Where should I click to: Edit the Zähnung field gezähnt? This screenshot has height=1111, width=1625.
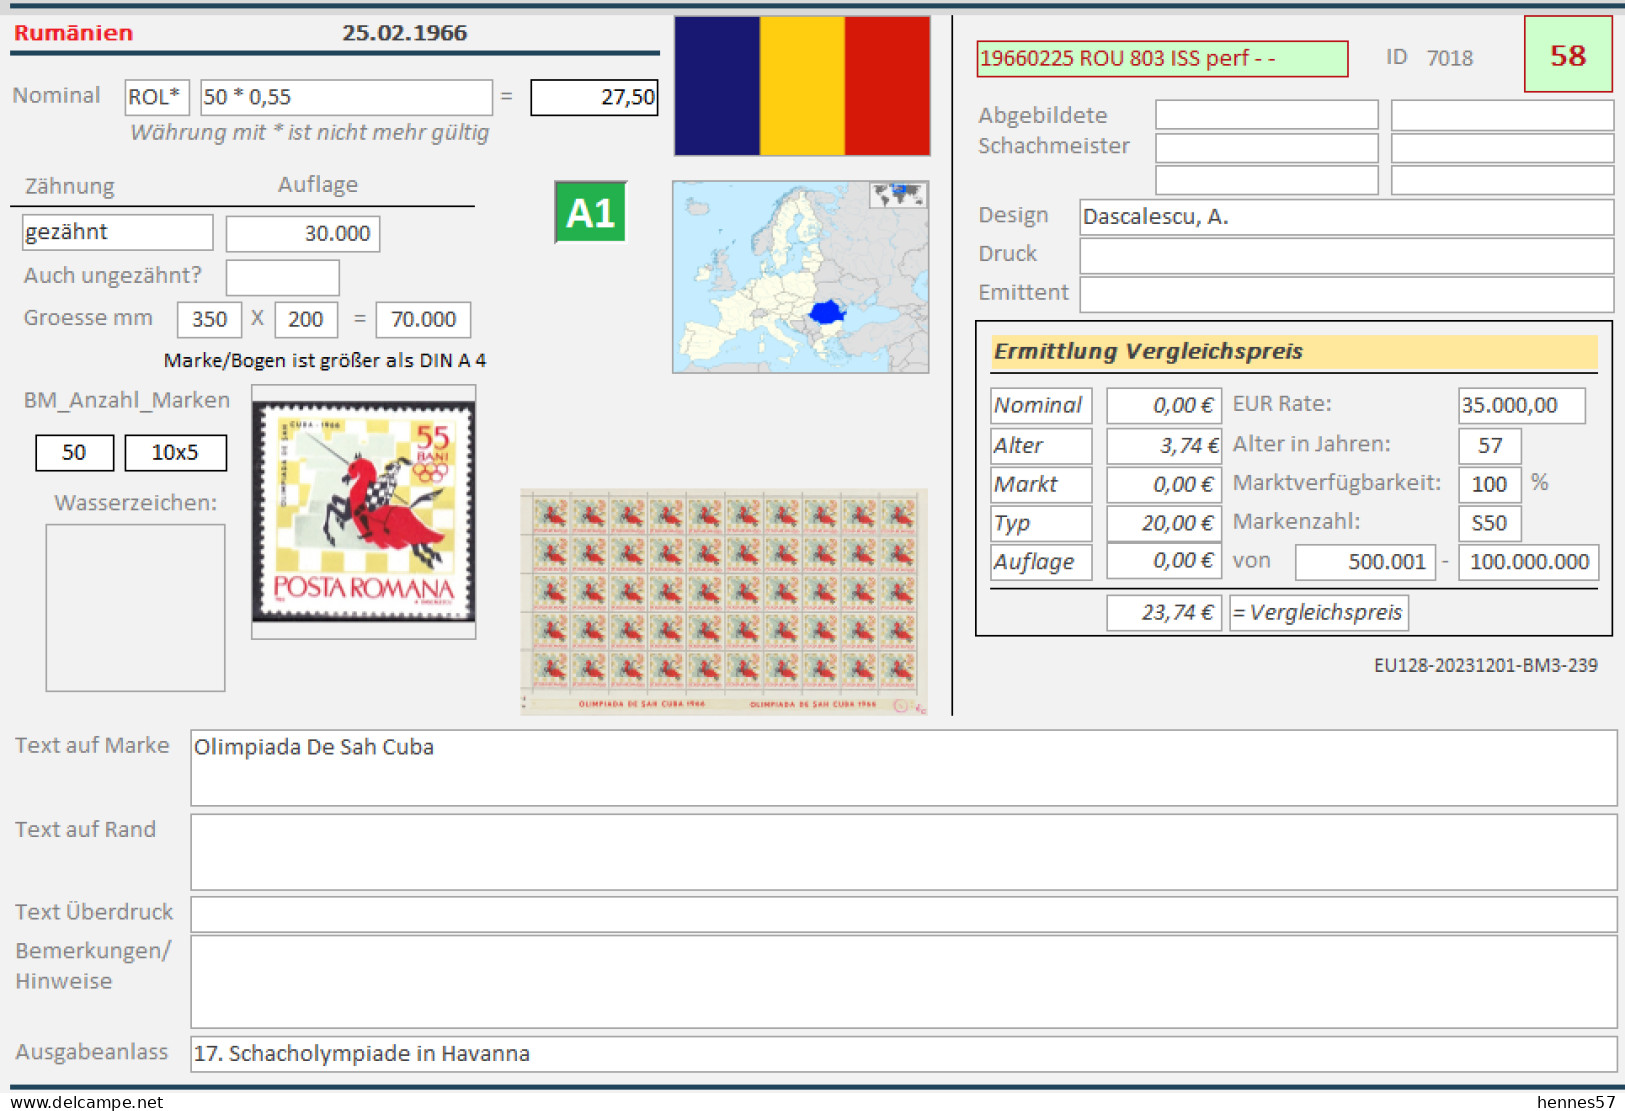coord(117,232)
